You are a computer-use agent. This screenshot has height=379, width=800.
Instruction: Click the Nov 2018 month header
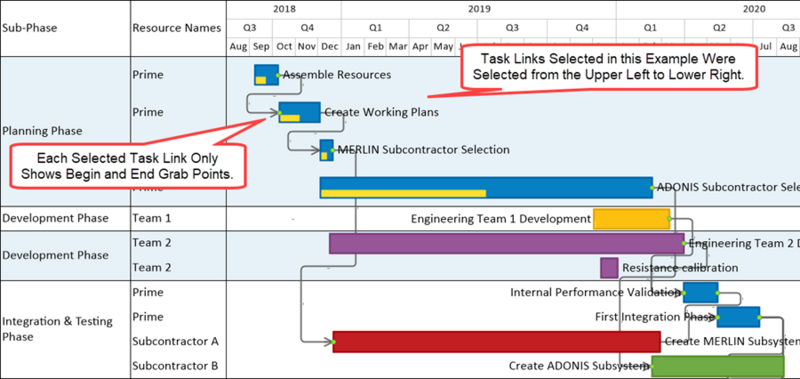307,46
